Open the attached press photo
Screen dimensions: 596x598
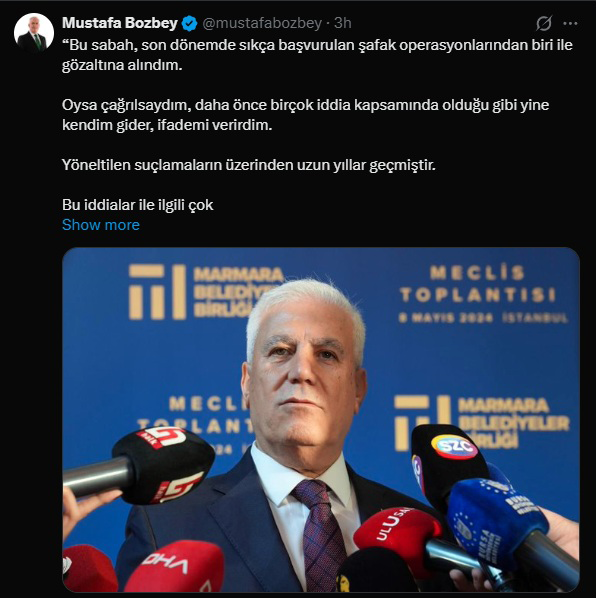[x=321, y=420]
